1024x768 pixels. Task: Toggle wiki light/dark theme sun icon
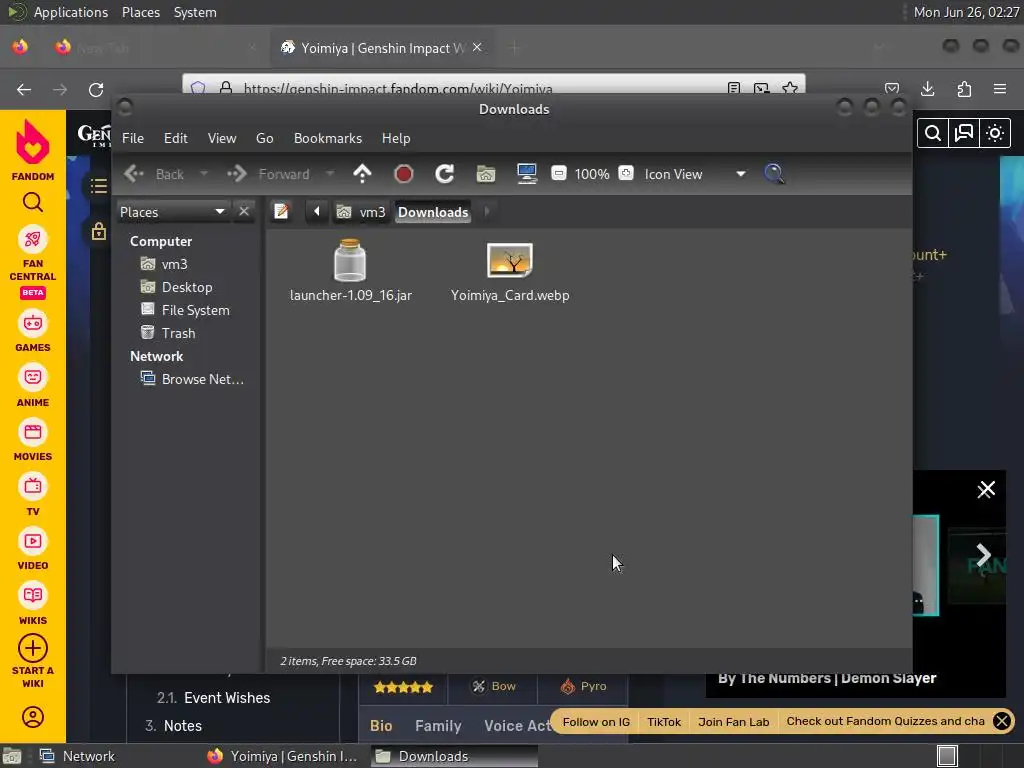pyautogui.click(x=995, y=133)
